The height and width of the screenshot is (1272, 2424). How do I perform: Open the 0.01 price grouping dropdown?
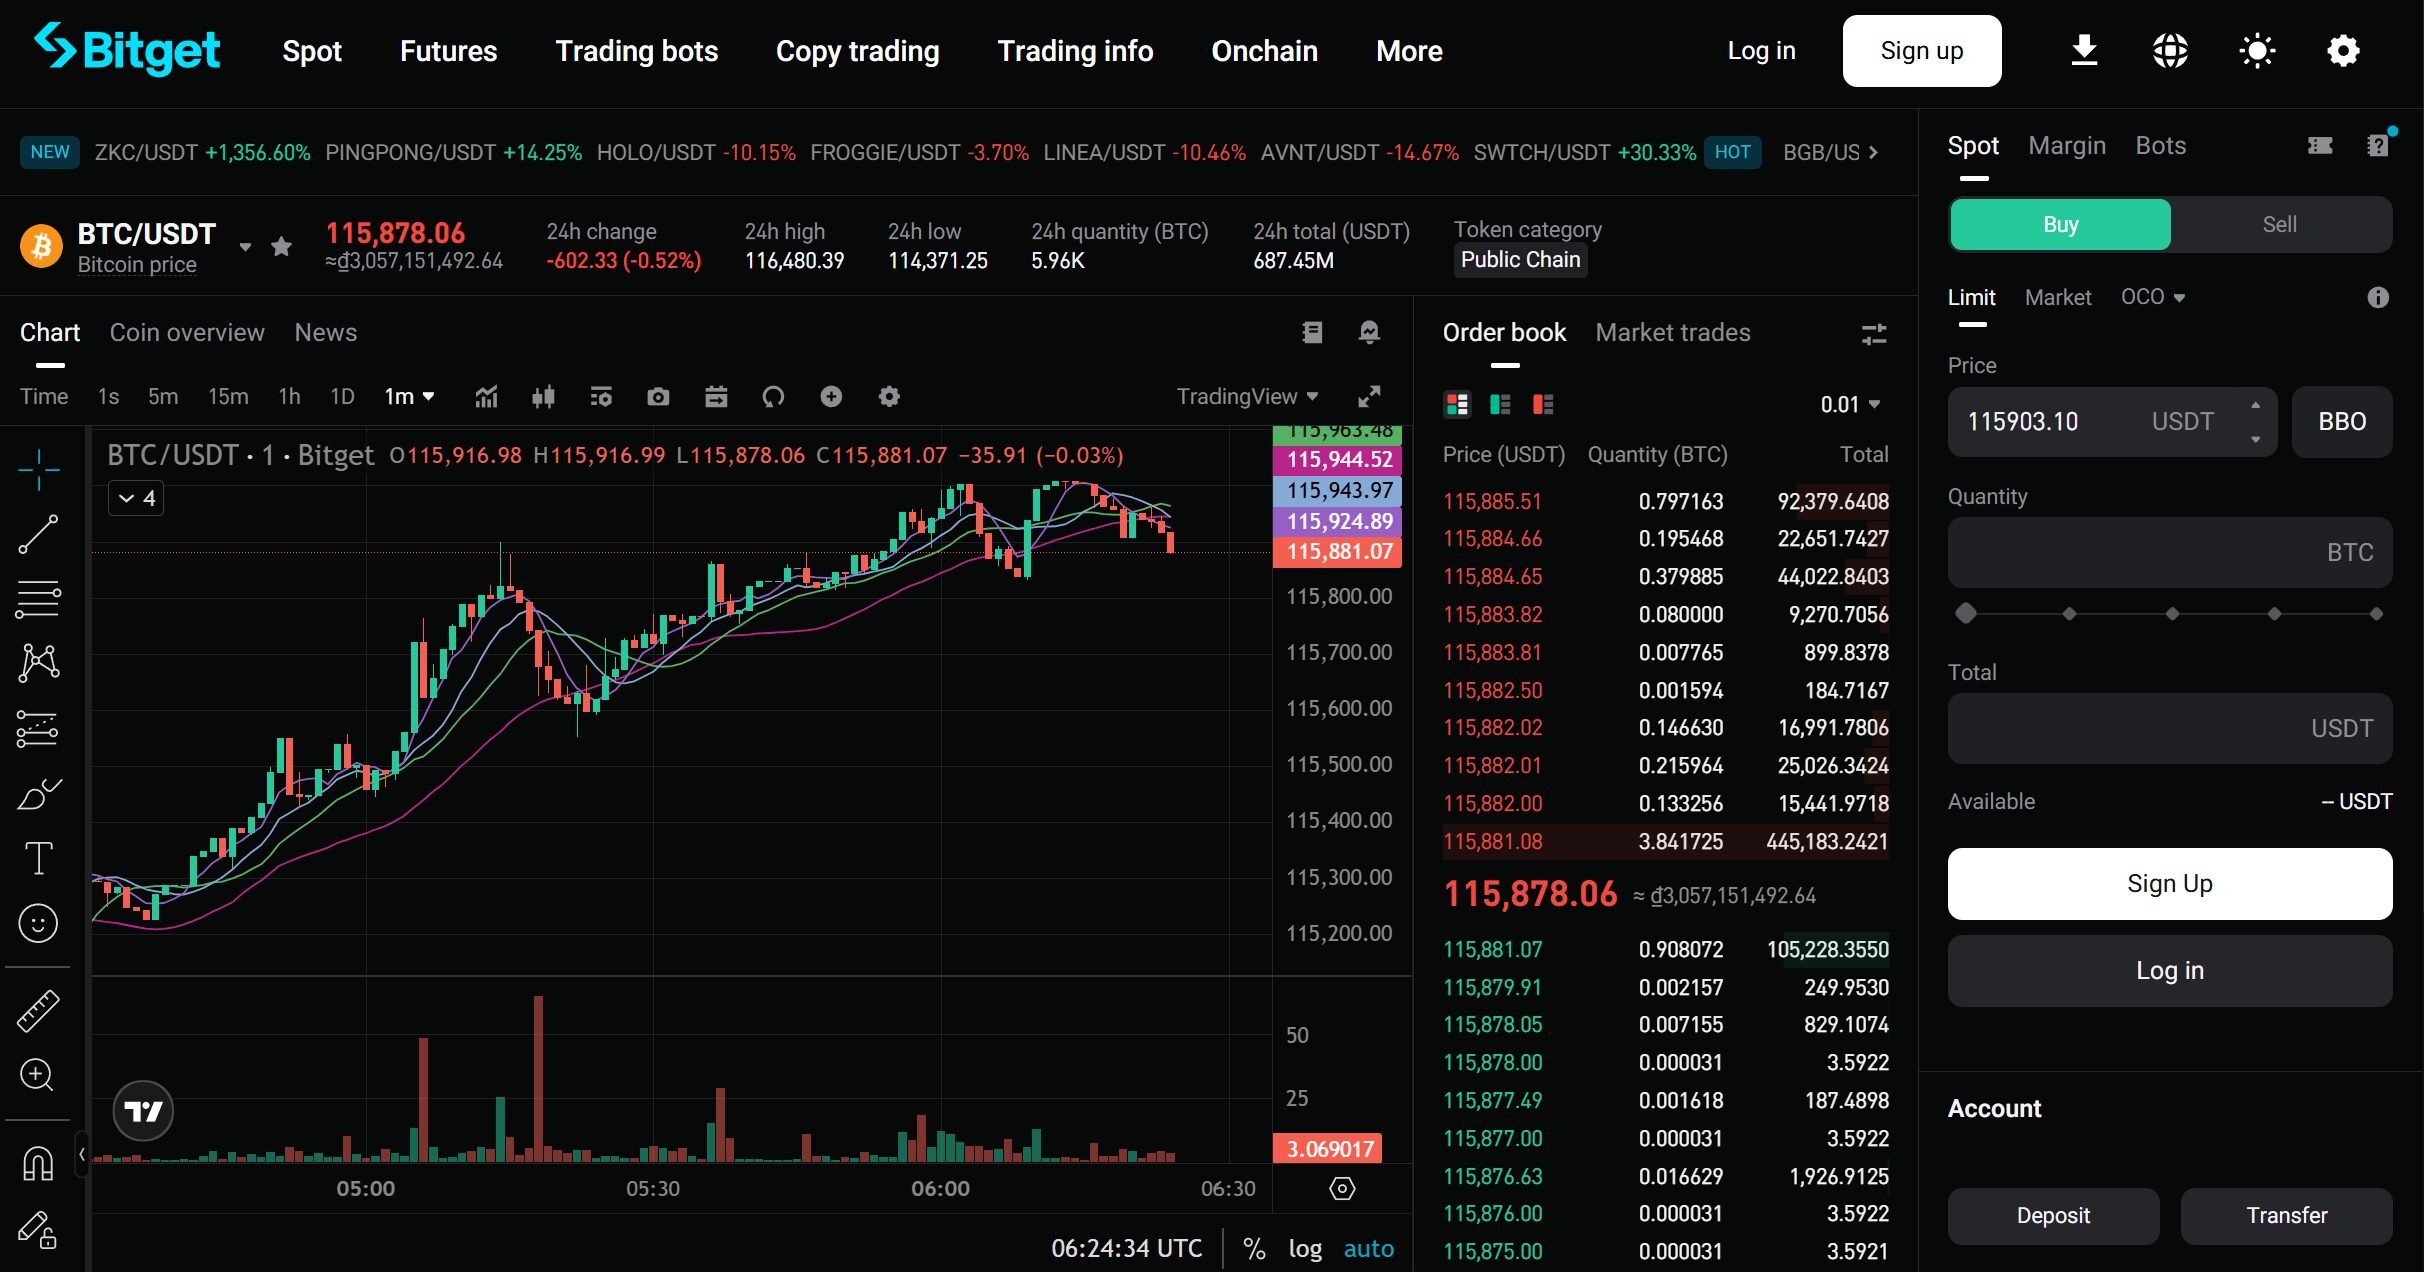tap(1850, 404)
